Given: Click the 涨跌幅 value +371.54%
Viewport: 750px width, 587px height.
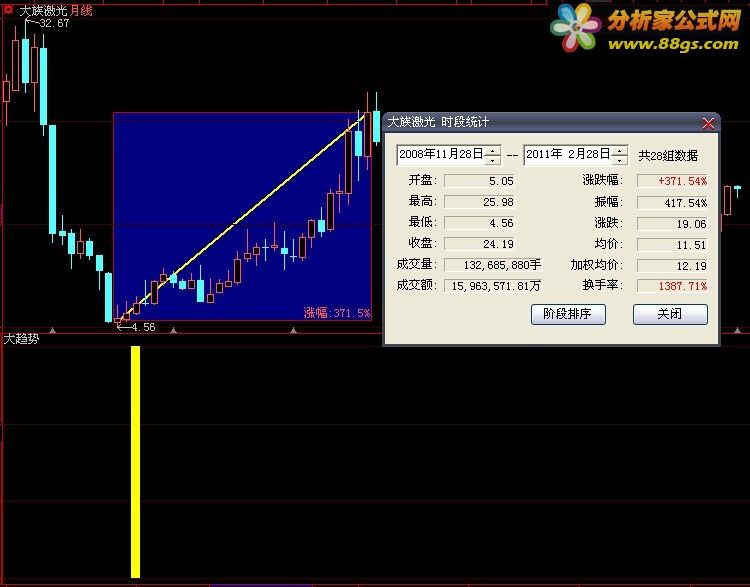Looking at the screenshot, I should click(672, 181).
